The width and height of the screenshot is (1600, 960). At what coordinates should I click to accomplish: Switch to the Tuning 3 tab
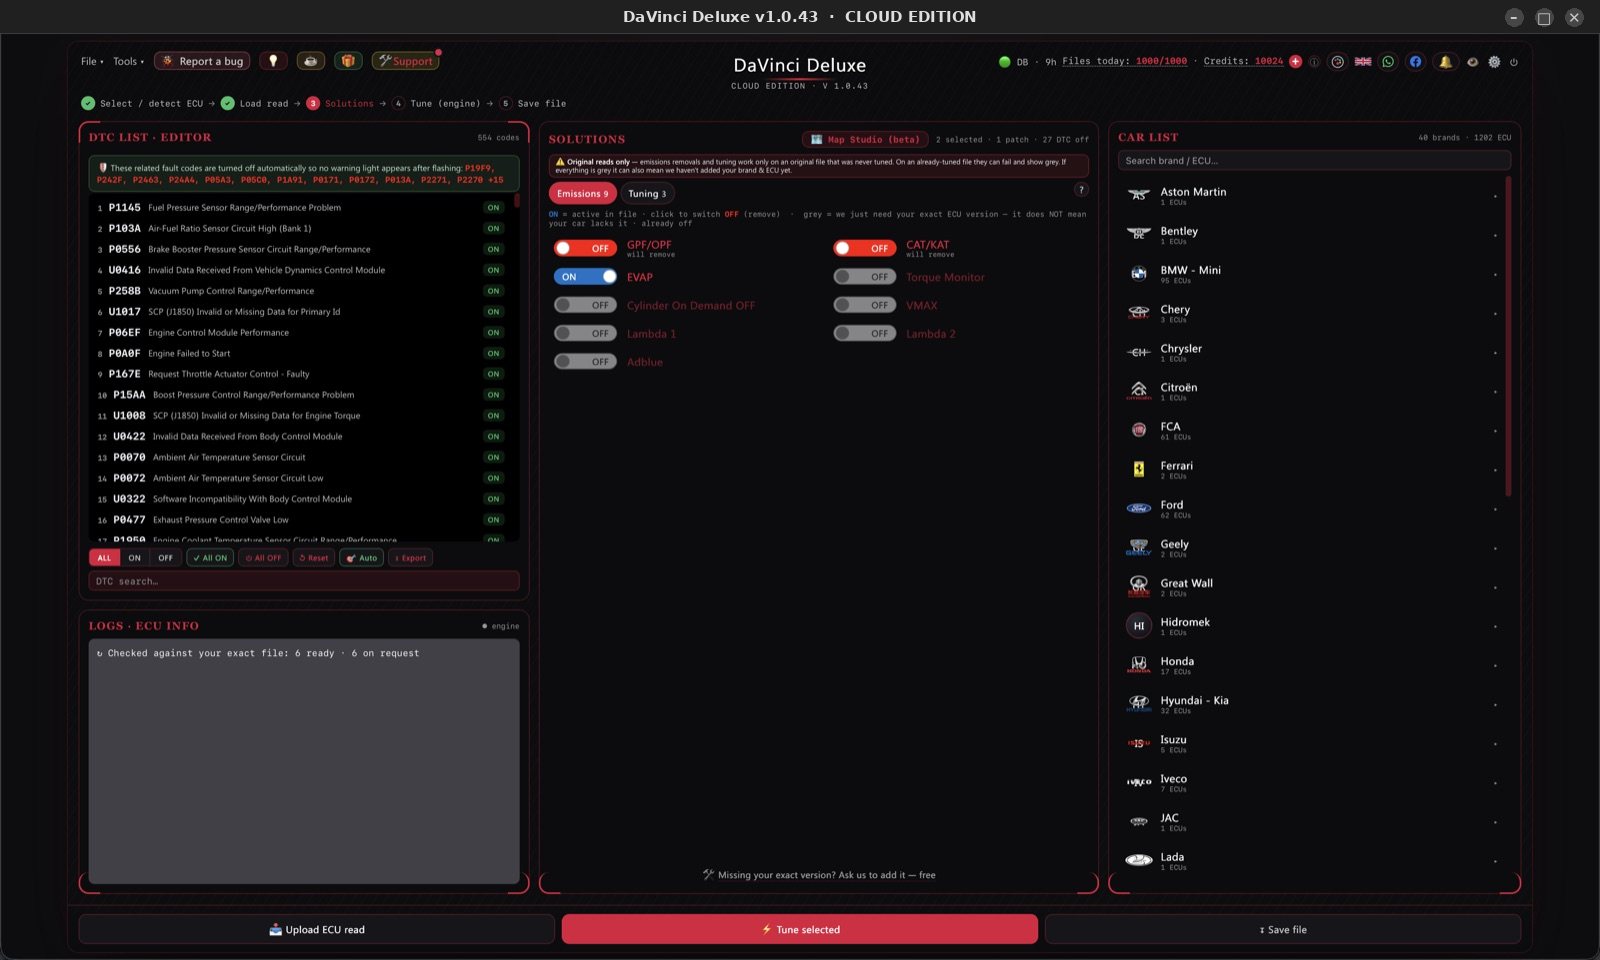coord(647,193)
